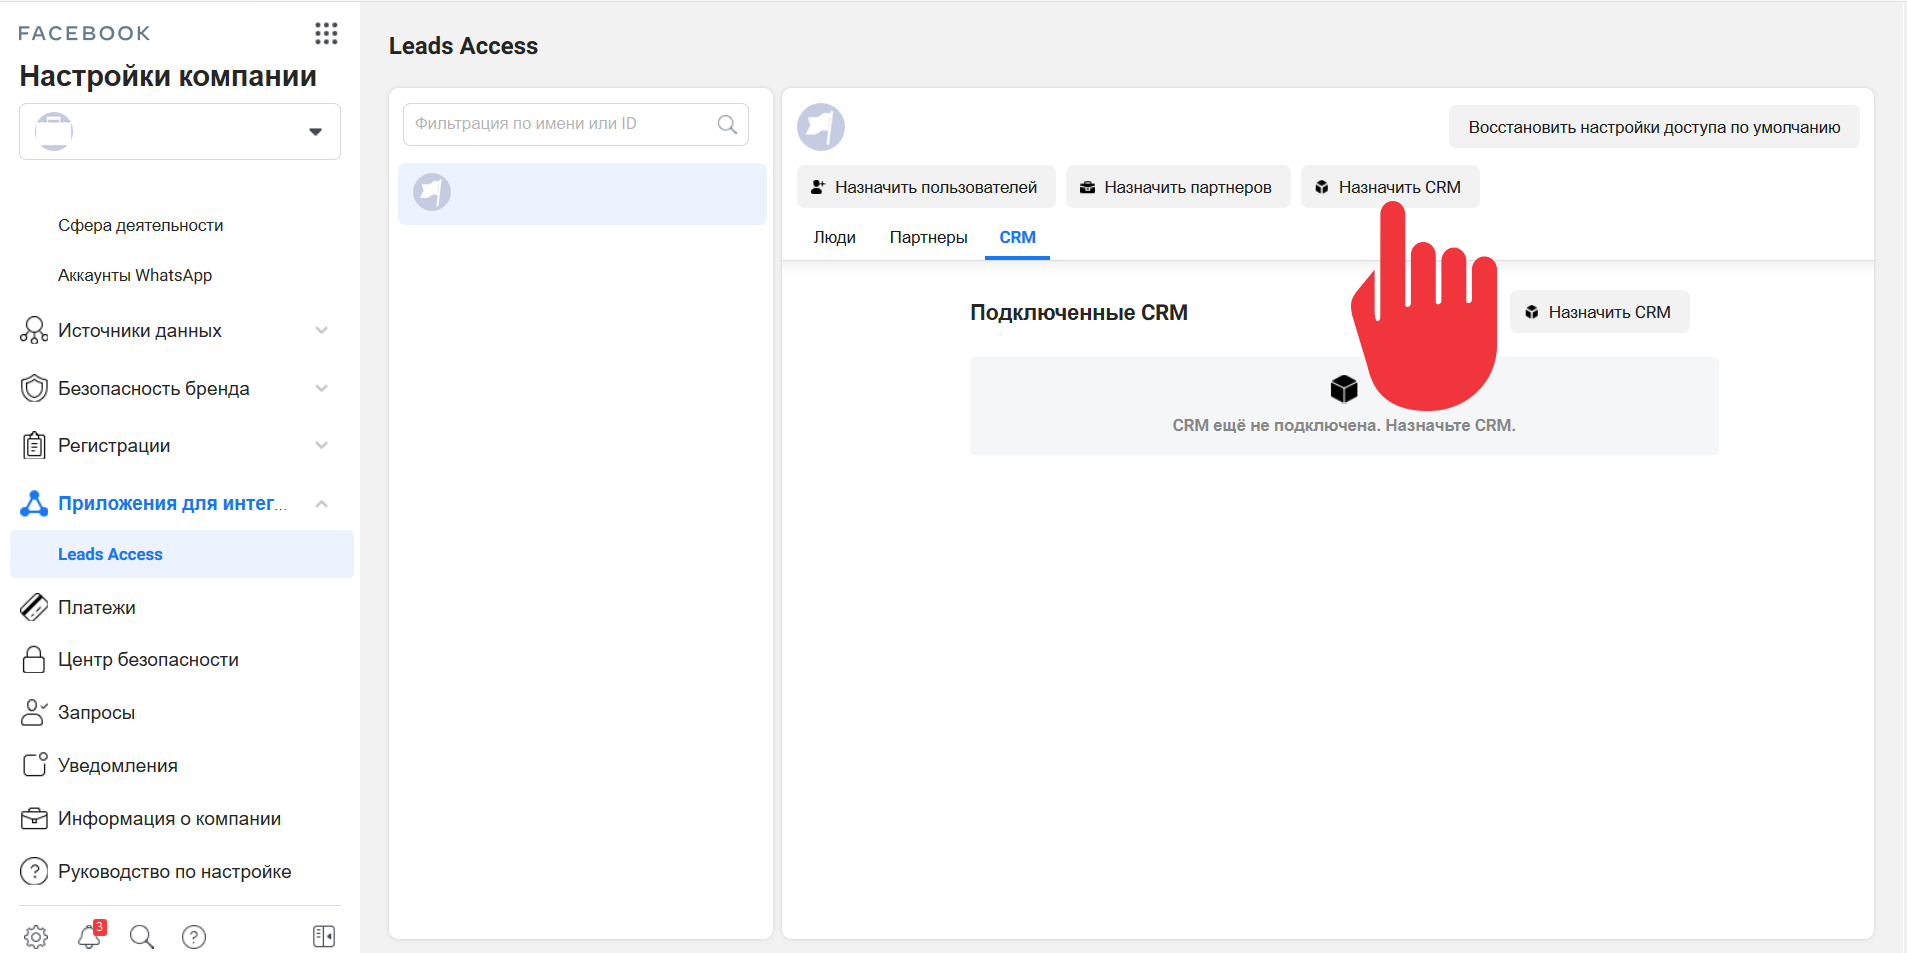Viewport: 1907px width, 953px height.
Task: Open Аккаунты WhatsApp settings
Action: [135, 275]
